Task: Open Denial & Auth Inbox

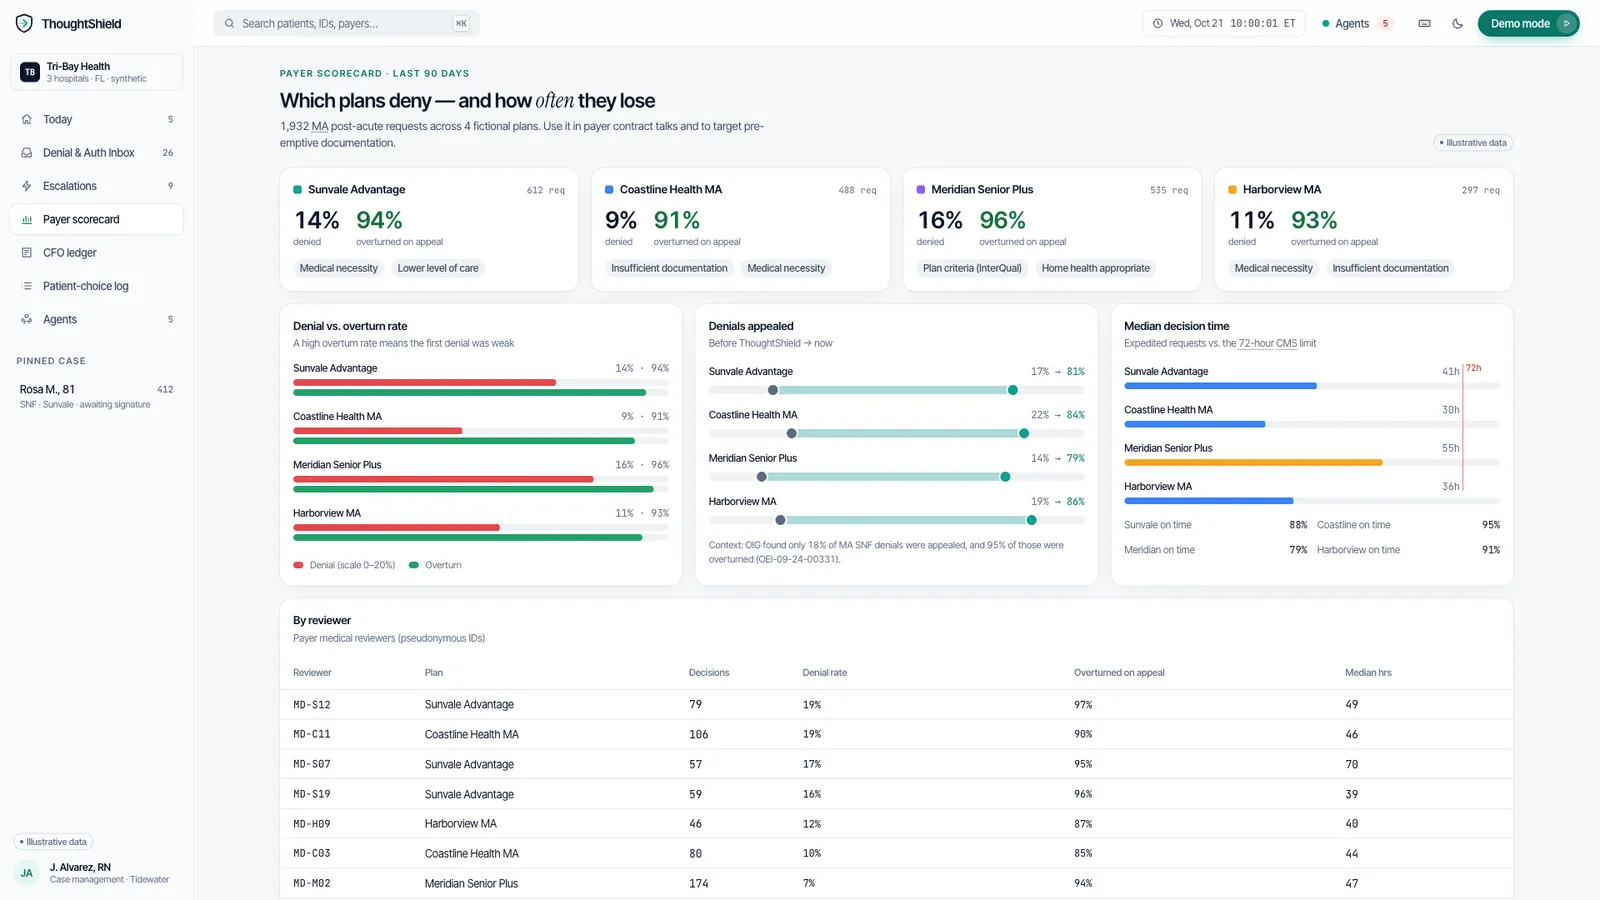Action: (x=96, y=153)
